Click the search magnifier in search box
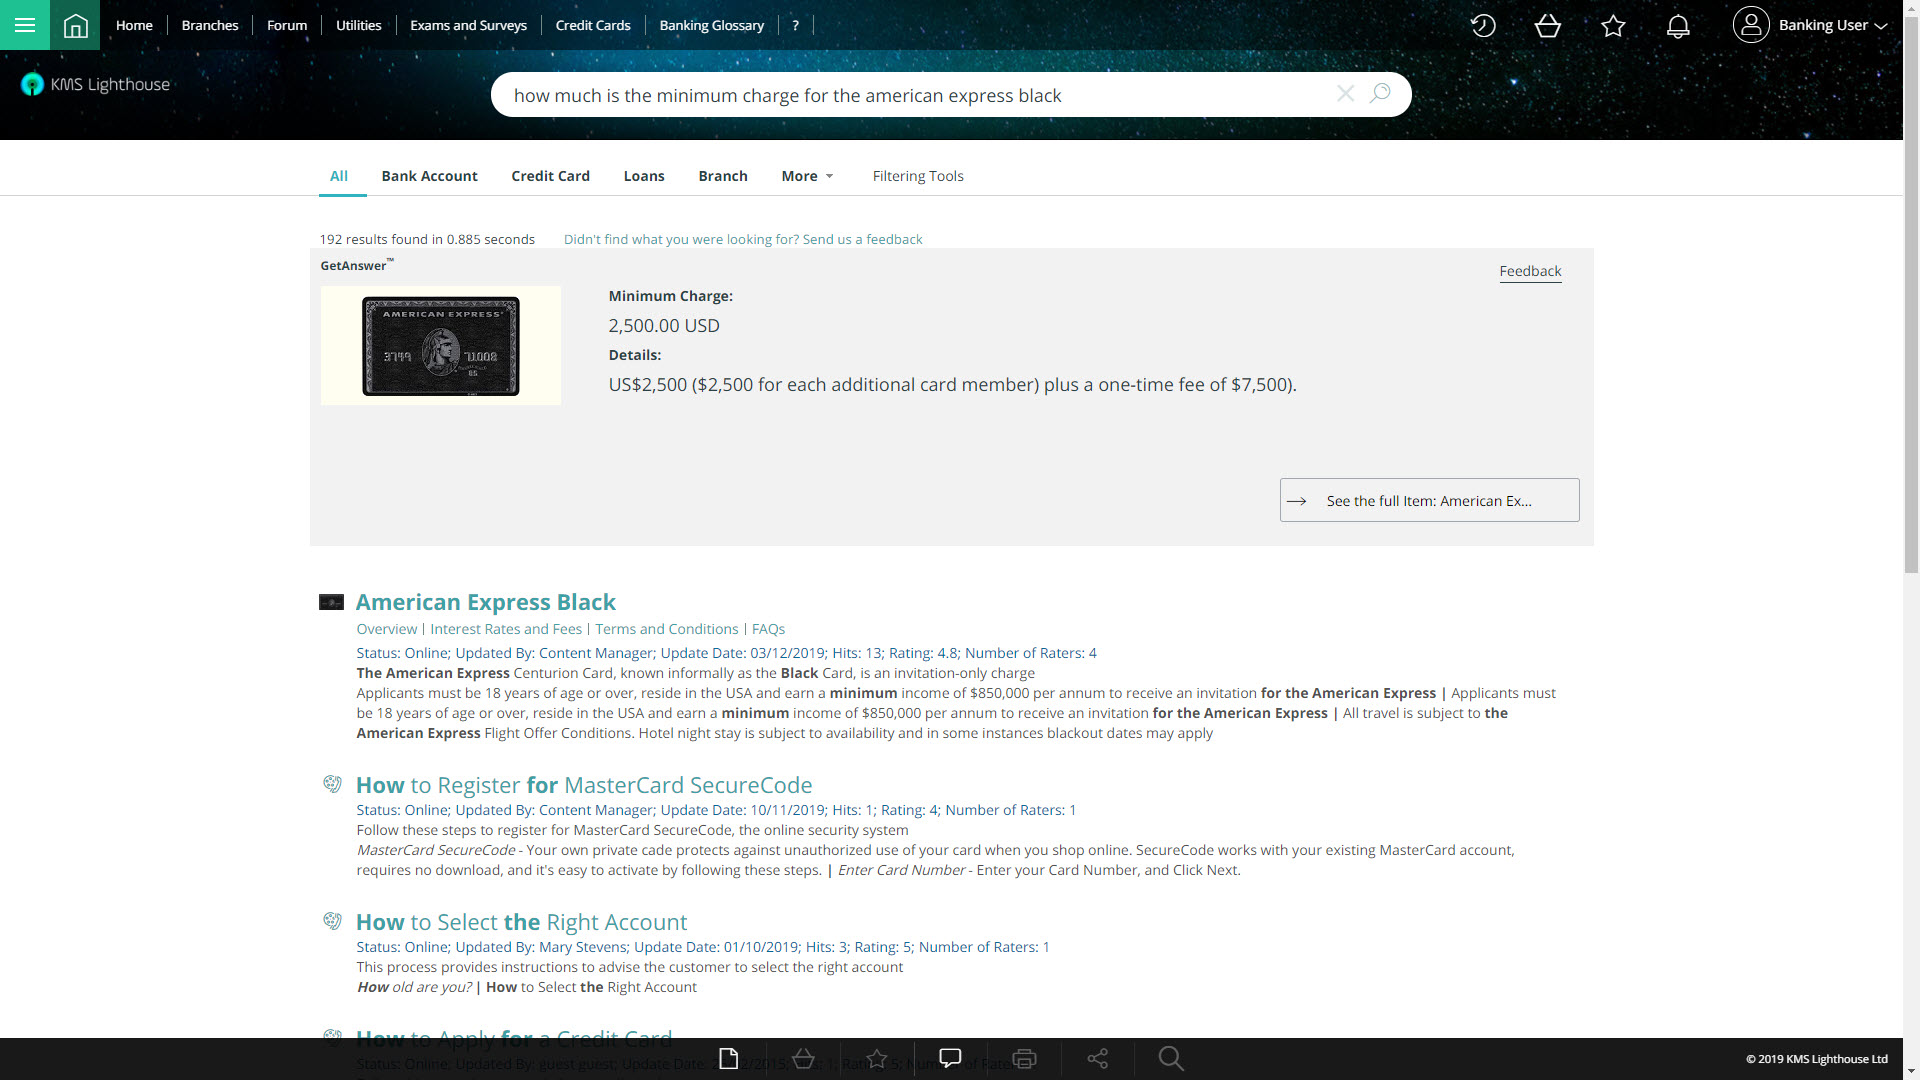 (1380, 94)
